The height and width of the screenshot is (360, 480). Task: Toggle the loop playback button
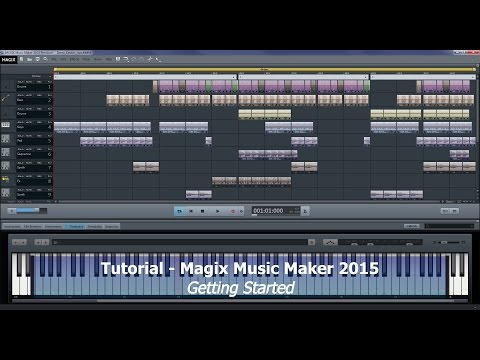click(x=179, y=211)
